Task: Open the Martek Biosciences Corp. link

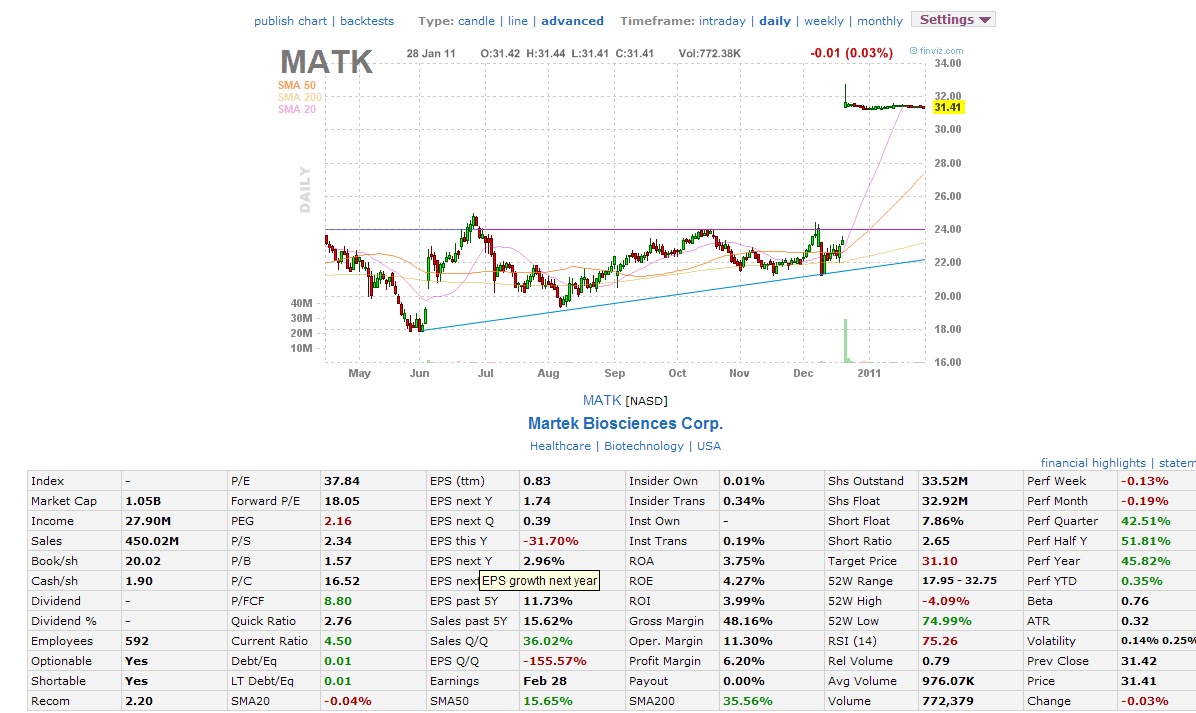Action: [625, 423]
